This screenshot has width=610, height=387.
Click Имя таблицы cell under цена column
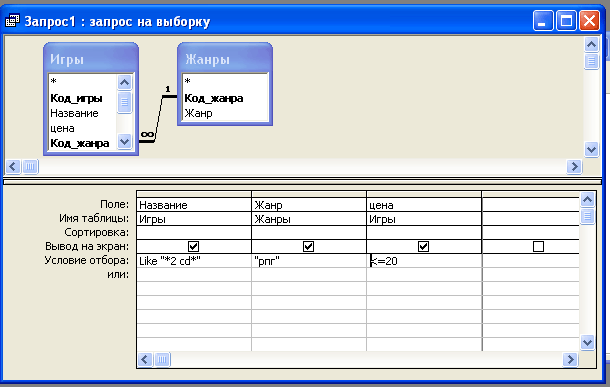[x=424, y=219]
